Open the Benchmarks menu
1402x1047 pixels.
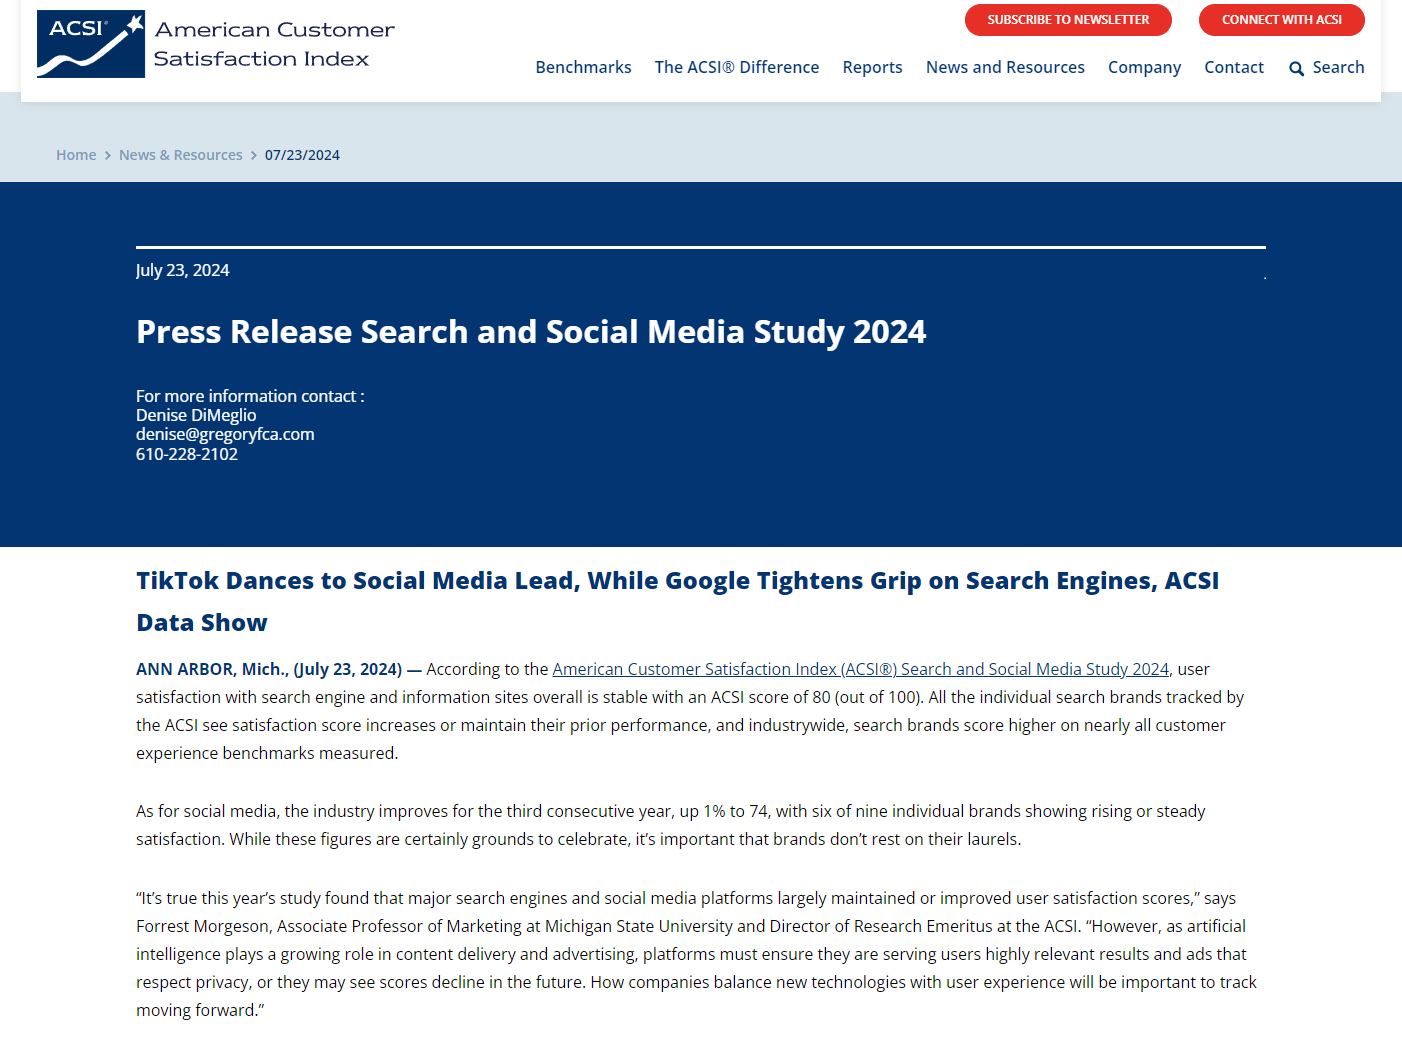(x=583, y=67)
